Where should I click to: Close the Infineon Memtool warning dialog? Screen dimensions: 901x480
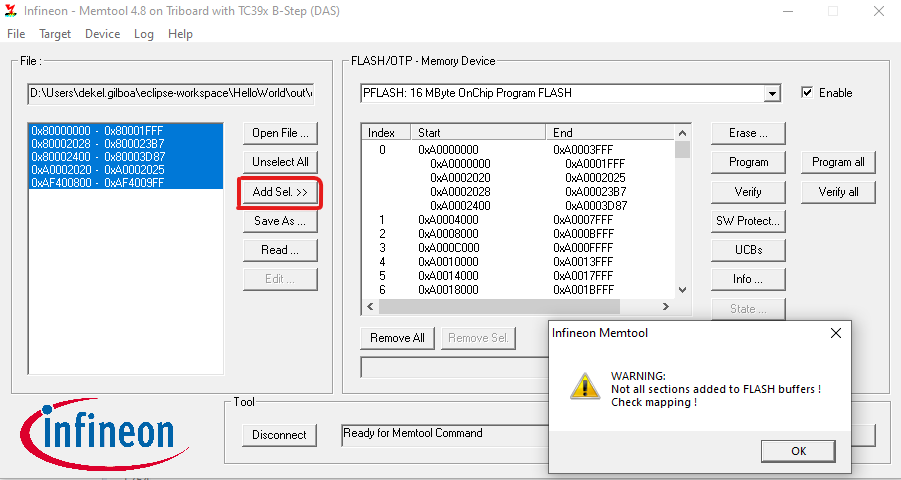click(836, 333)
